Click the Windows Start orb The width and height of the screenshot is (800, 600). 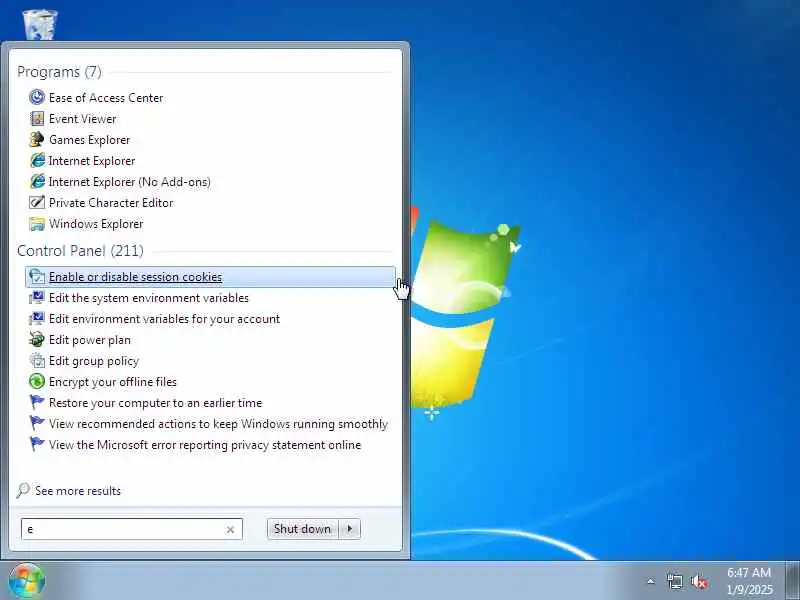coord(27,581)
